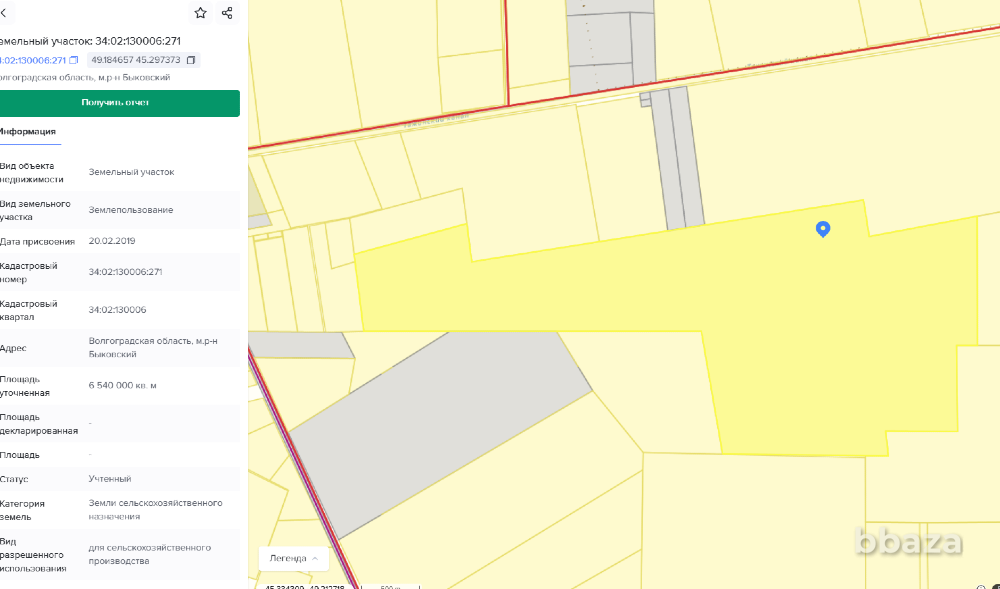Click the Статус value Учтенный

(x=110, y=479)
